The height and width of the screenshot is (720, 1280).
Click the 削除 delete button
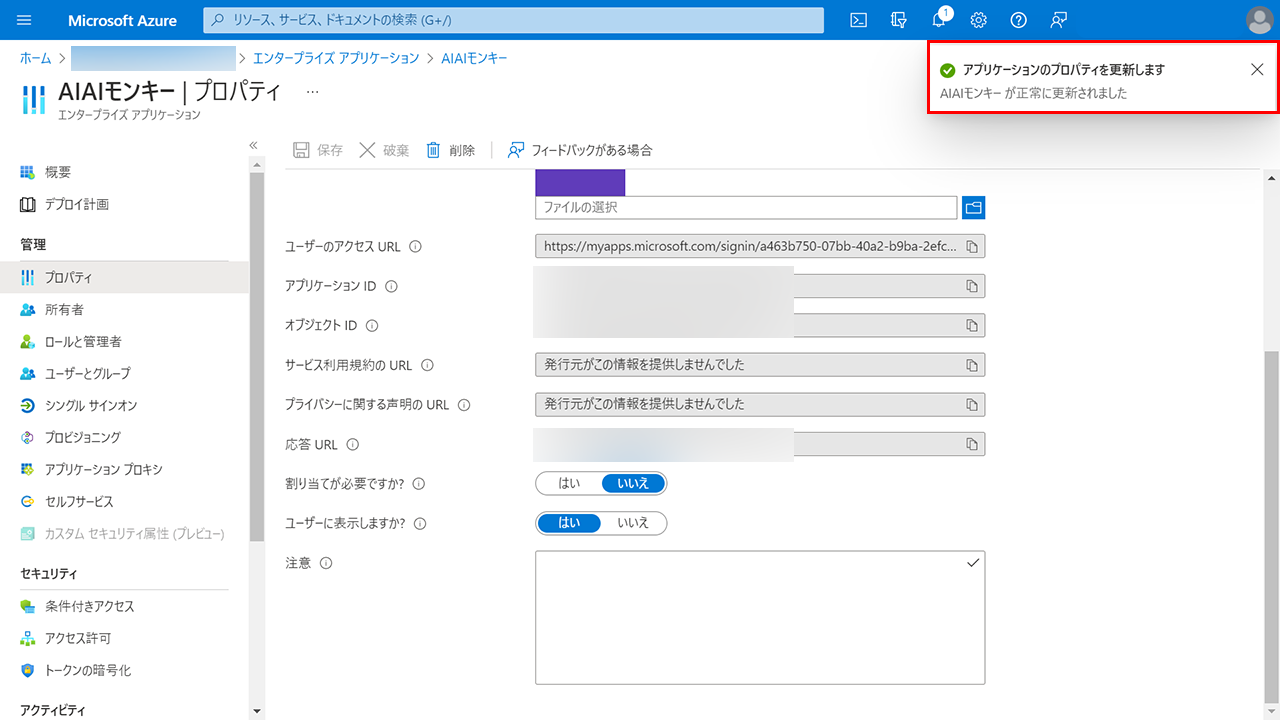coord(451,150)
